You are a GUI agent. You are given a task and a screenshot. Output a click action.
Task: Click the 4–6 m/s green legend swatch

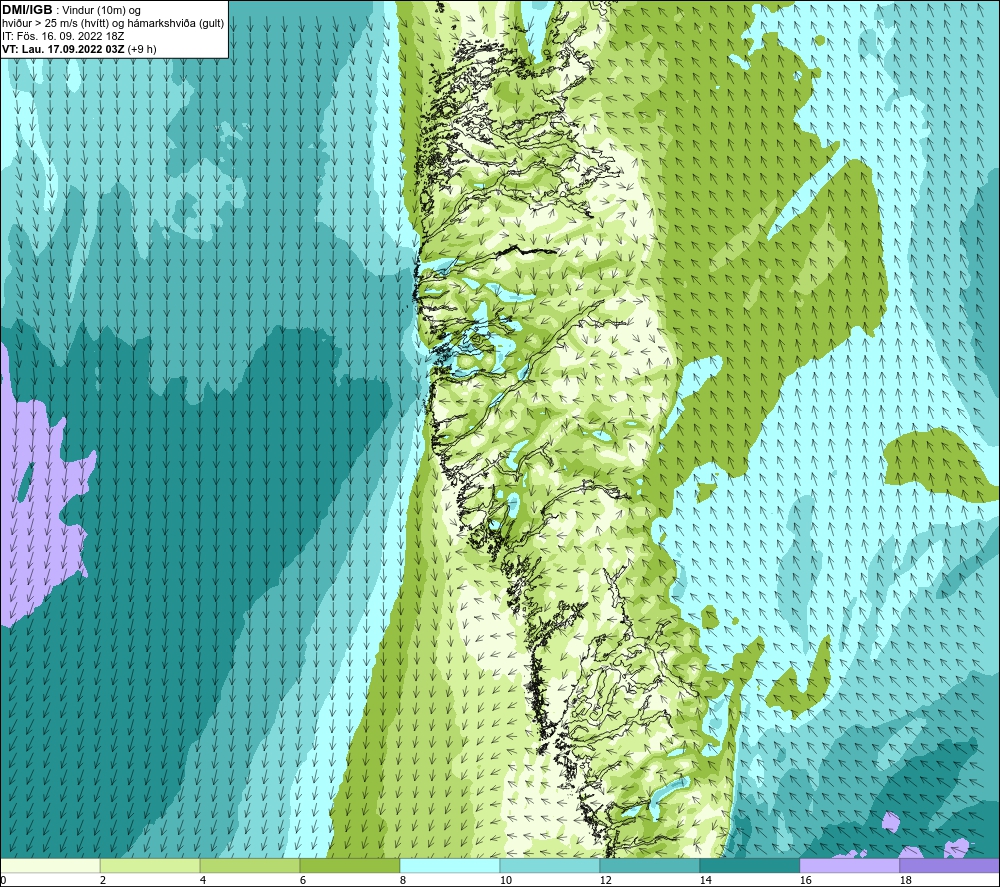point(250,866)
